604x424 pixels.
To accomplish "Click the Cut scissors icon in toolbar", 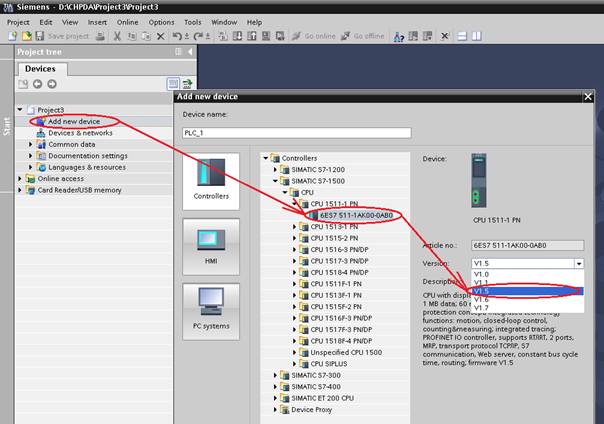I will (117, 36).
